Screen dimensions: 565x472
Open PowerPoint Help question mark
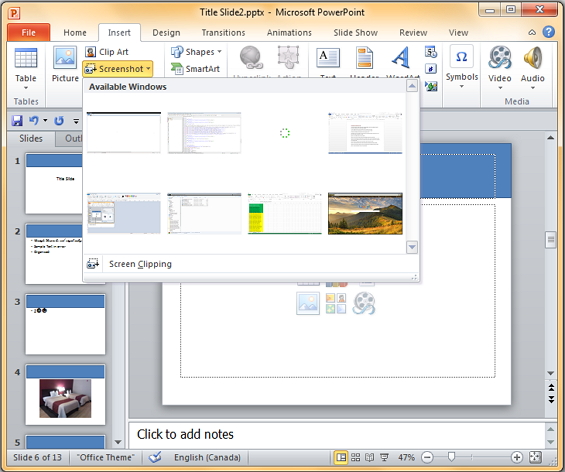(x=548, y=32)
